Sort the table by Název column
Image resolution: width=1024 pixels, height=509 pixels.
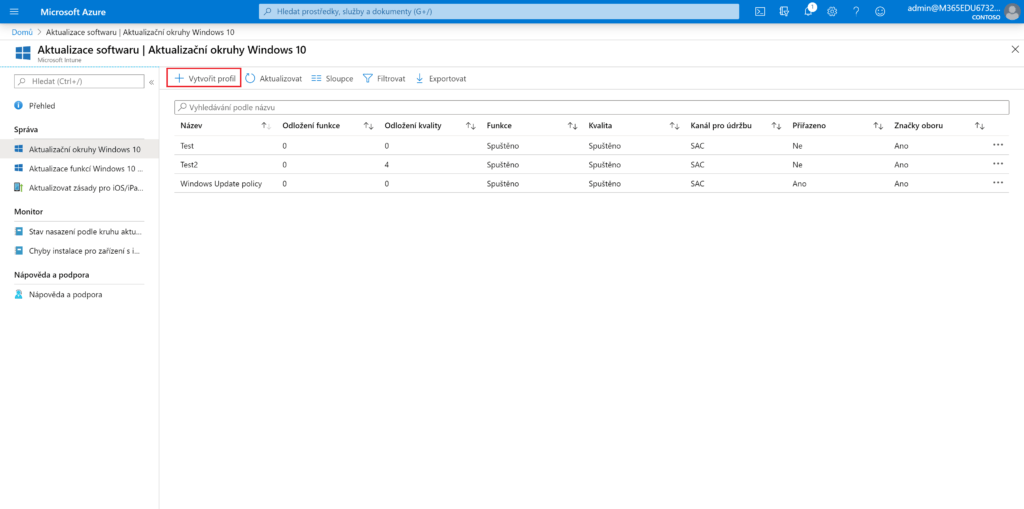(x=265, y=126)
